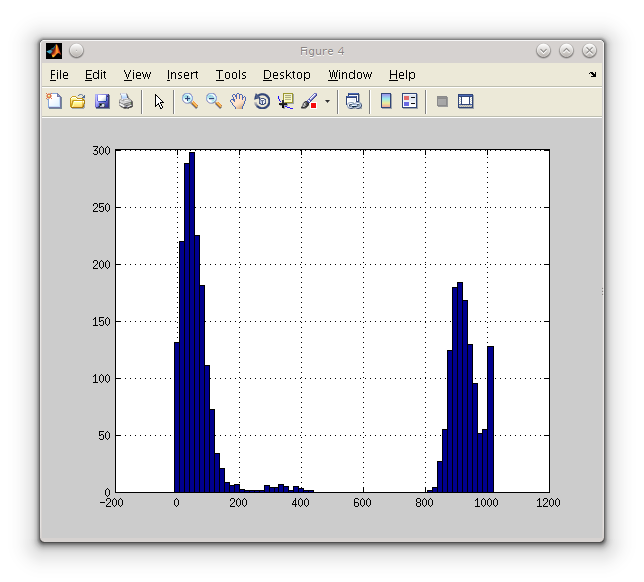
Task: Toggle the Pan hand tool
Action: (238, 101)
